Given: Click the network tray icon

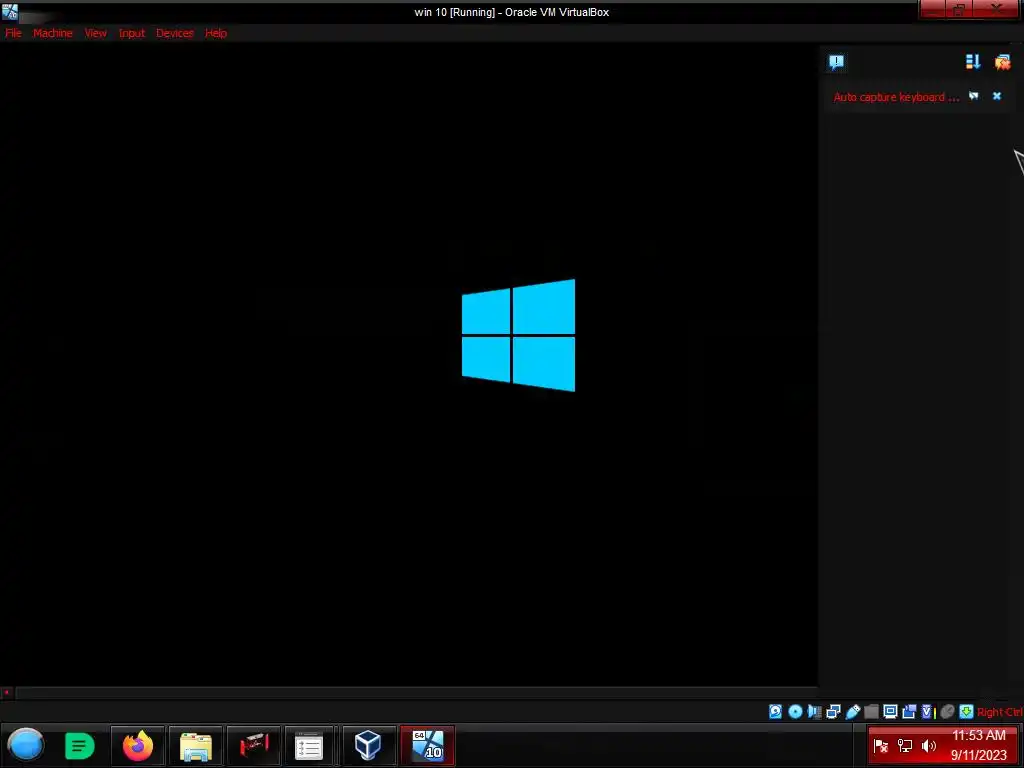Looking at the screenshot, I should 904,745.
